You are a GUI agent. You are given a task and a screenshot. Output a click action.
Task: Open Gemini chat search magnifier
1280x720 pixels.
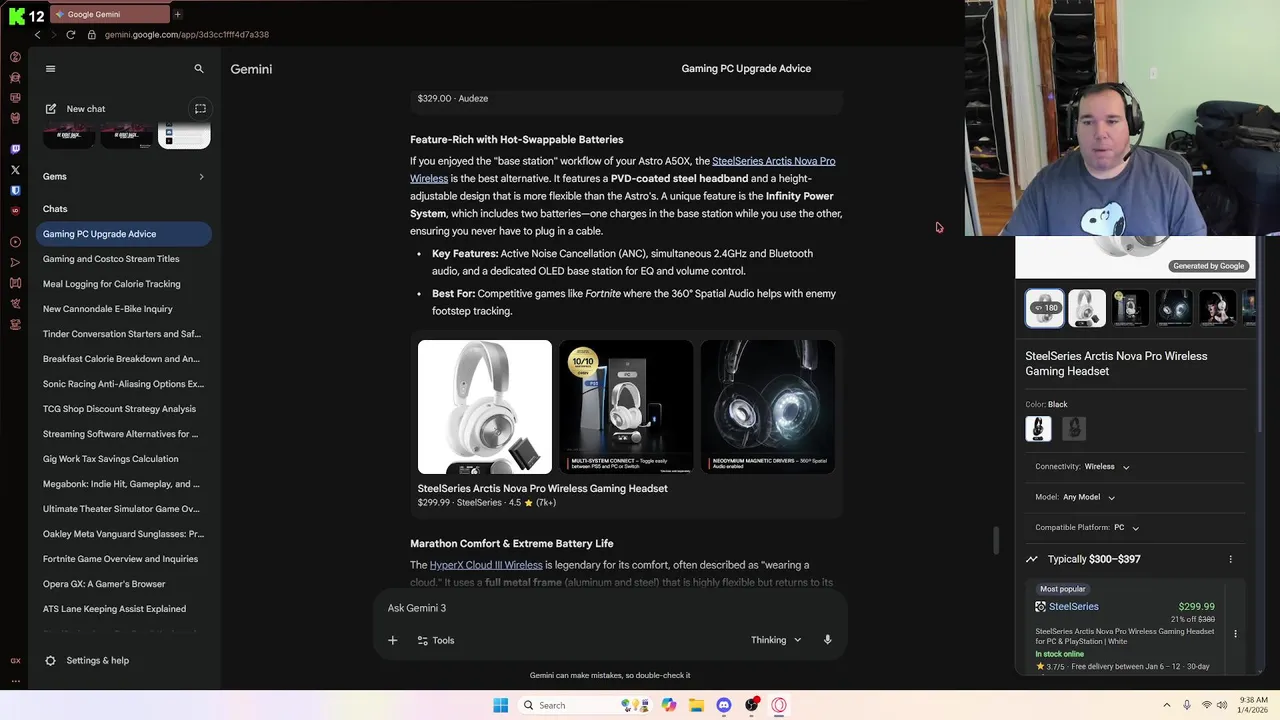click(199, 69)
